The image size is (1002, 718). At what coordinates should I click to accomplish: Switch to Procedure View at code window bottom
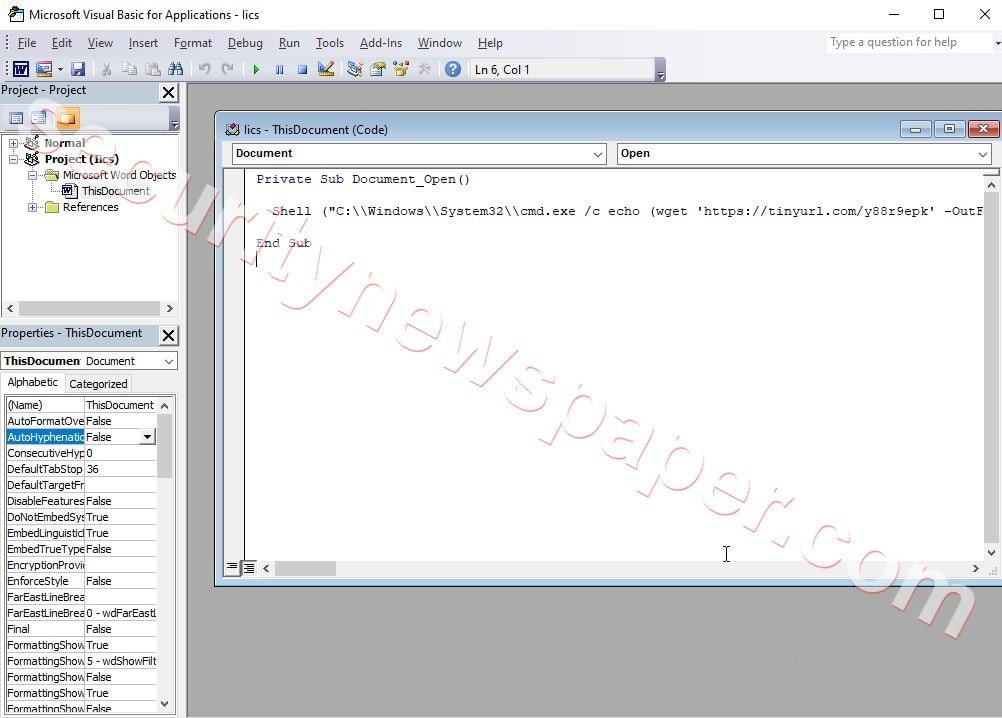pyautogui.click(x=232, y=567)
